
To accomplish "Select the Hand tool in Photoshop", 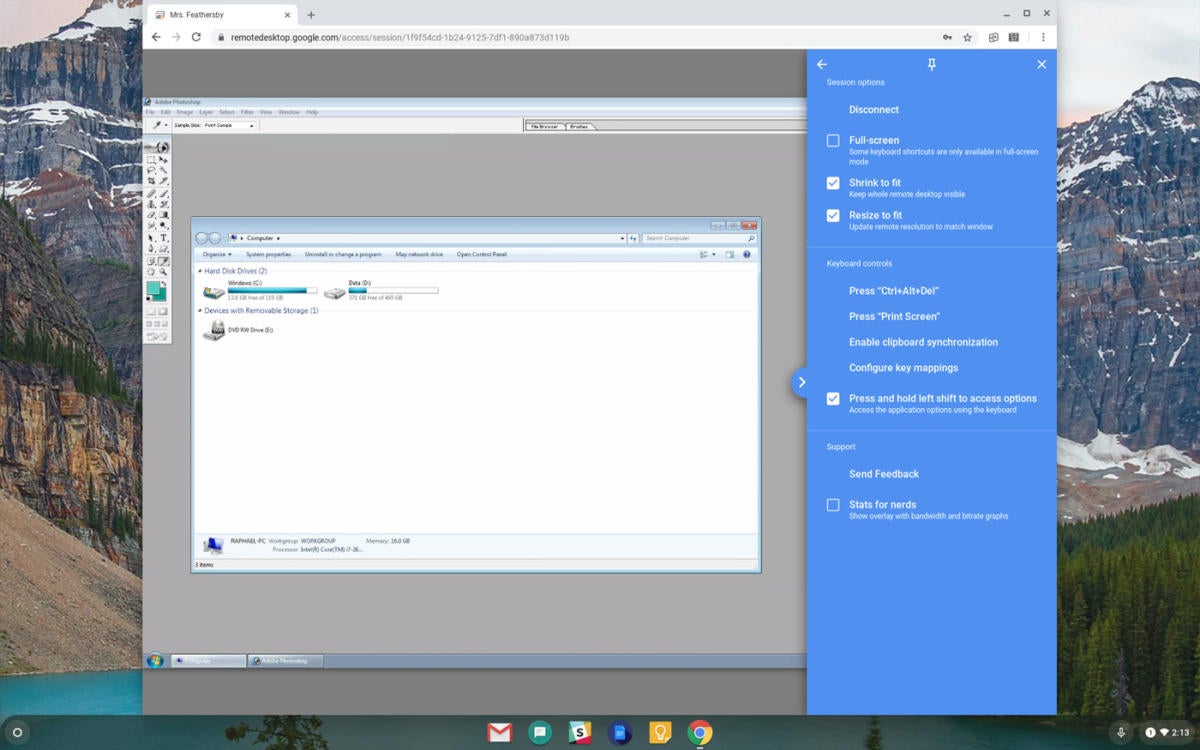I will [x=152, y=271].
